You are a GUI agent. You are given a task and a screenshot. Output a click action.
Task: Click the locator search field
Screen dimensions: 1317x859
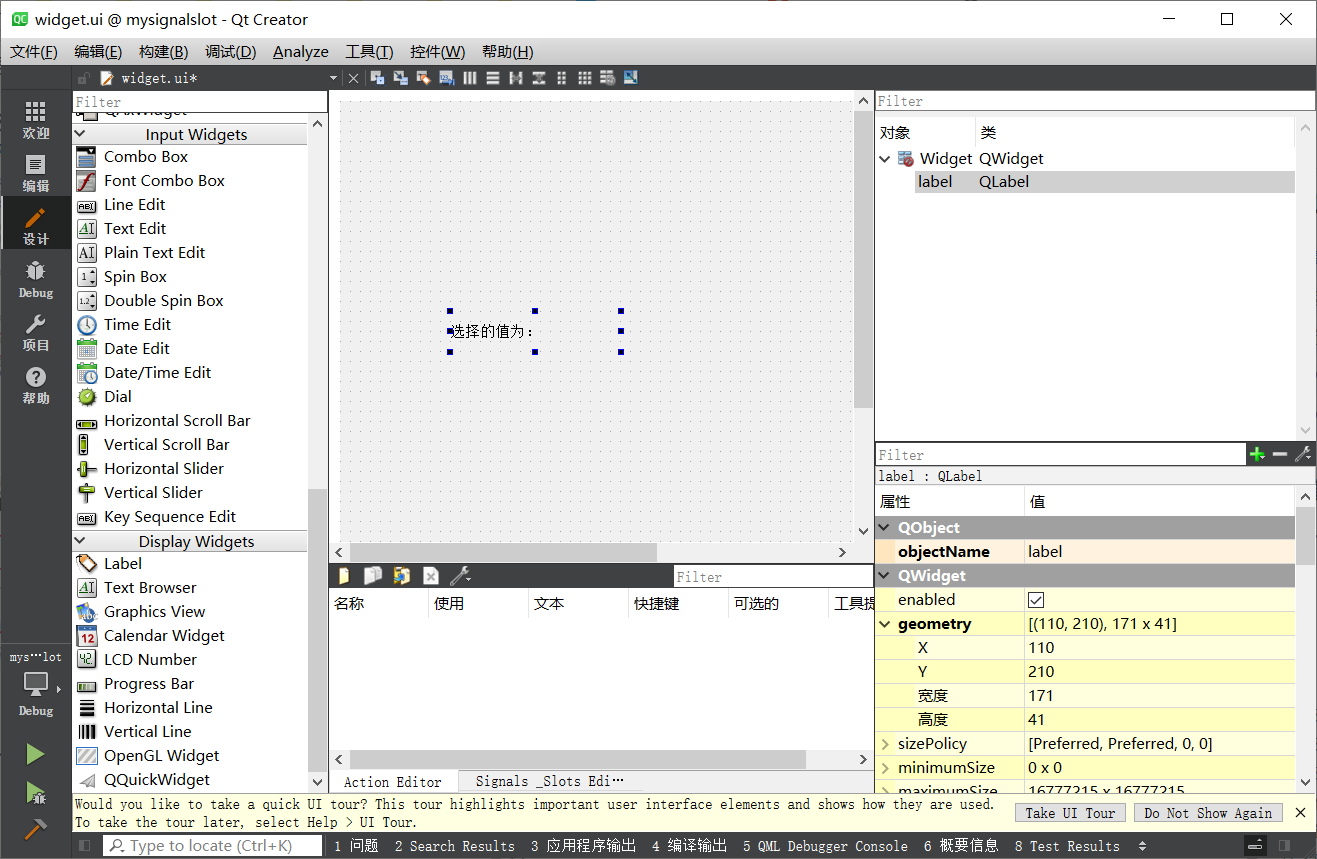(213, 846)
